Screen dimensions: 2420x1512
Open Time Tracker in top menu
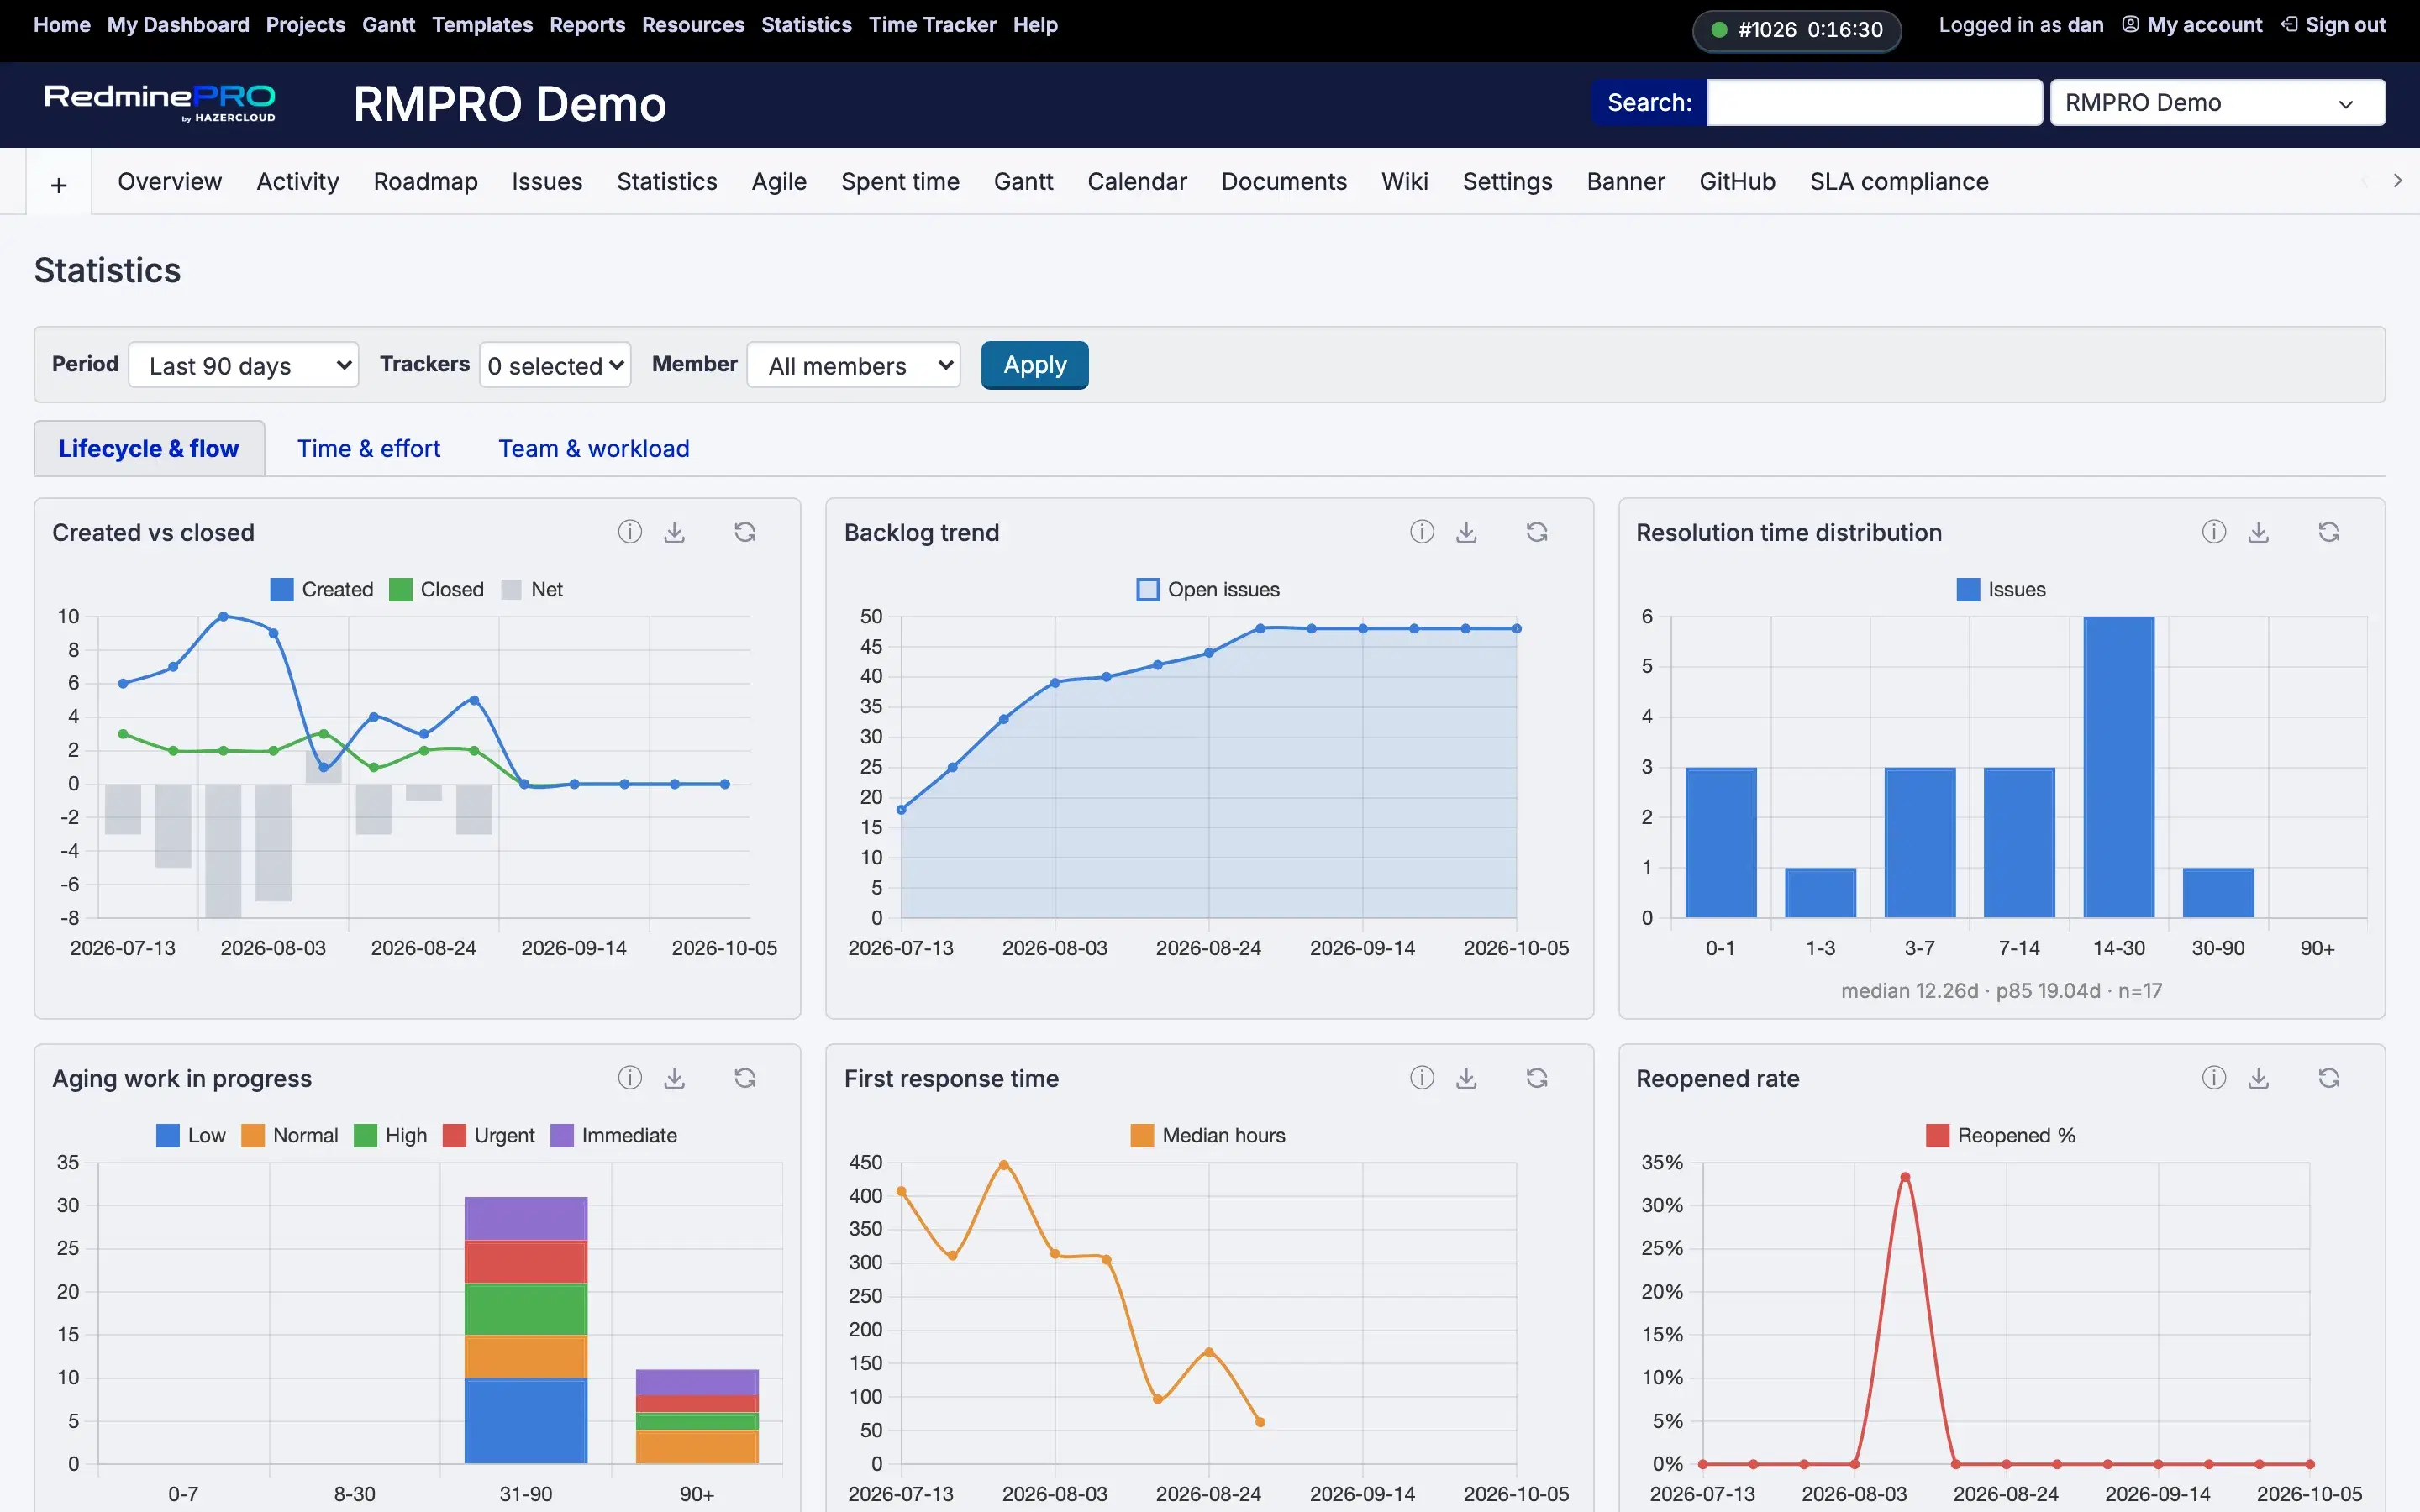(x=932, y=25)
